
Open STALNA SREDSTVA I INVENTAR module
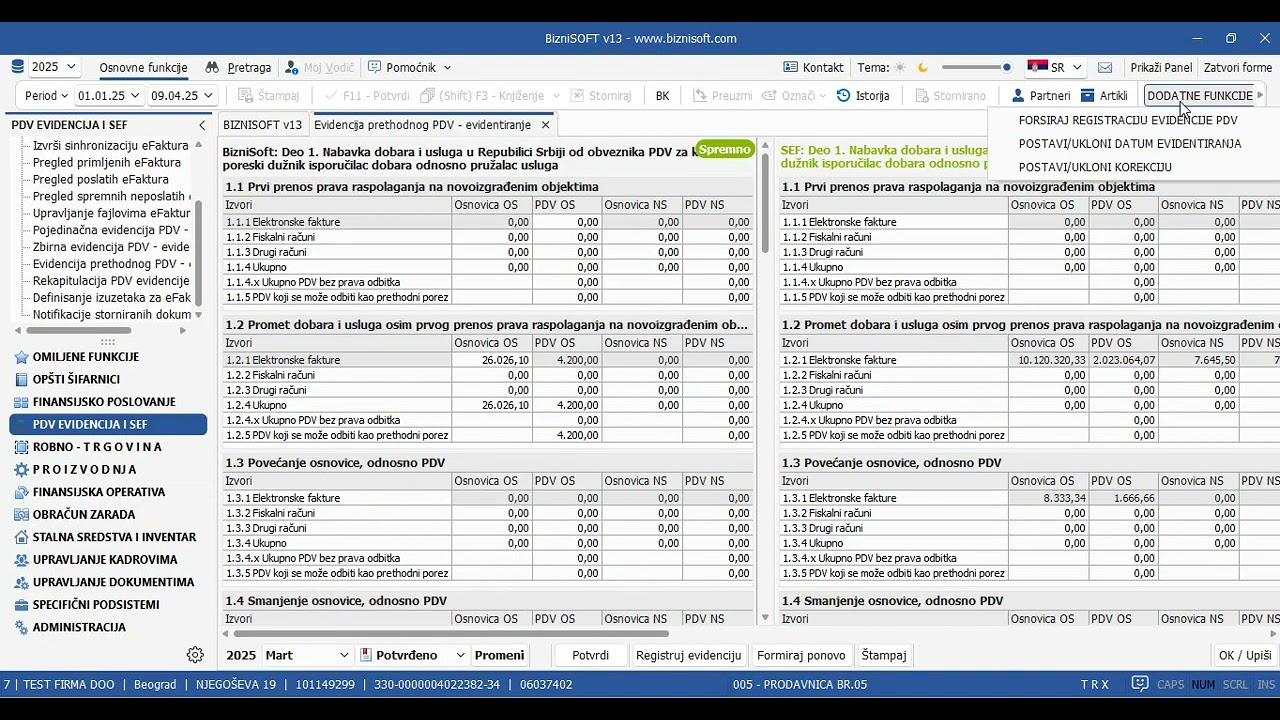pos(105,537)
